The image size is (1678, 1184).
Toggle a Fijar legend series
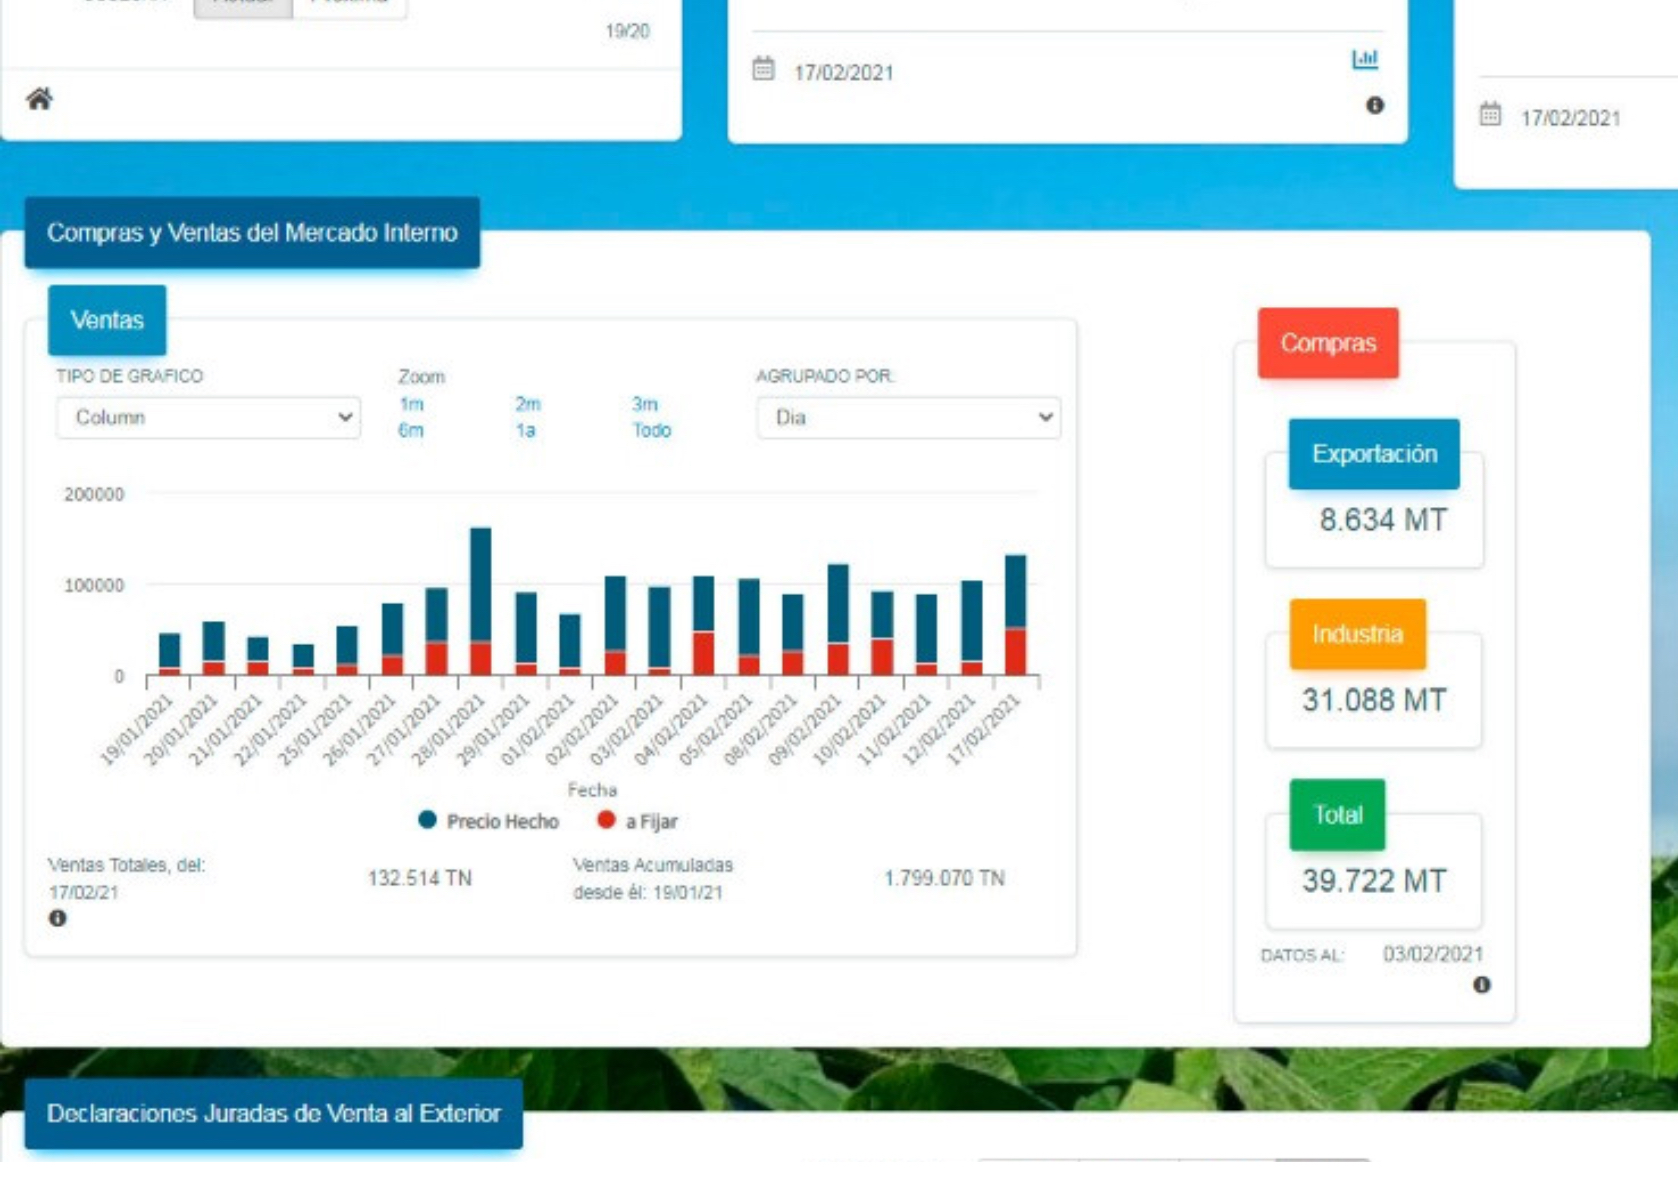tap(637, 821)
